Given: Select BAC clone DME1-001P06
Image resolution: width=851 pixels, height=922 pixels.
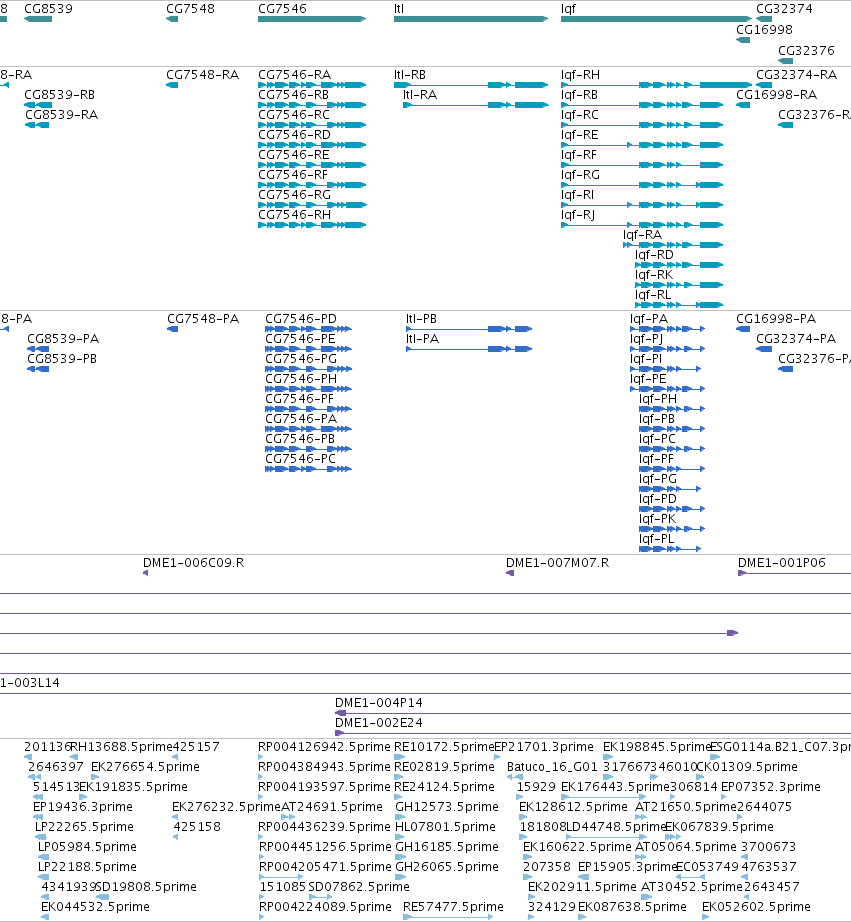Looking at the screenshot, I should [782, 563].
